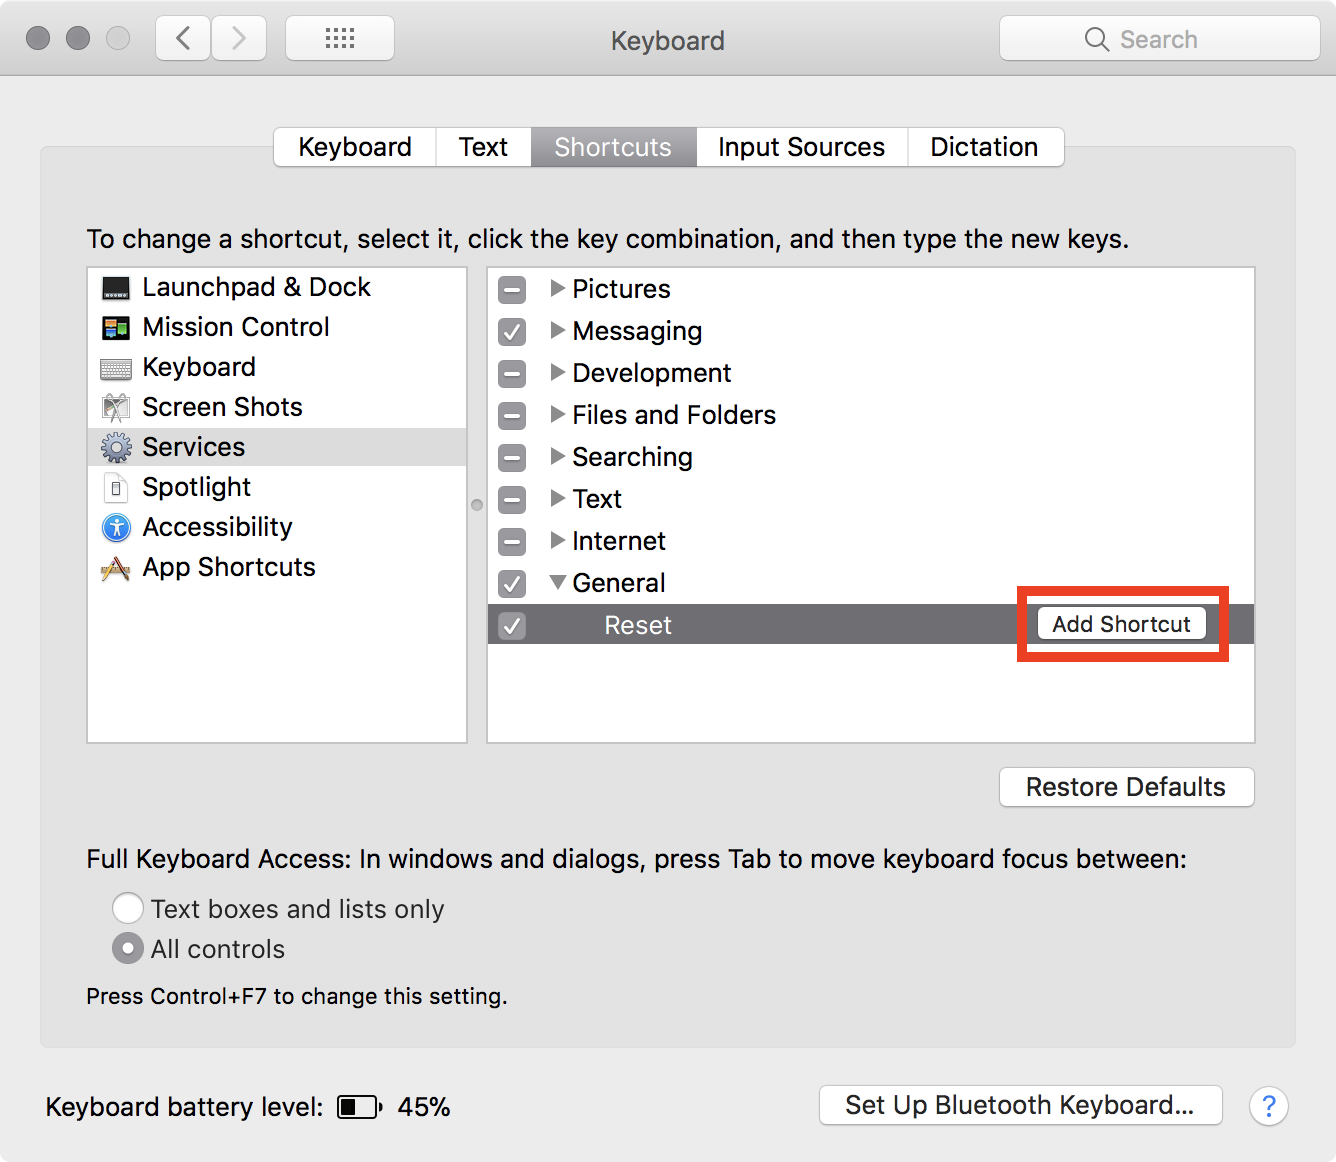Viewport: 1336px width, 1162px height.
Task: Click the Spotlight icon in sidebar
Action: (116, 488)
